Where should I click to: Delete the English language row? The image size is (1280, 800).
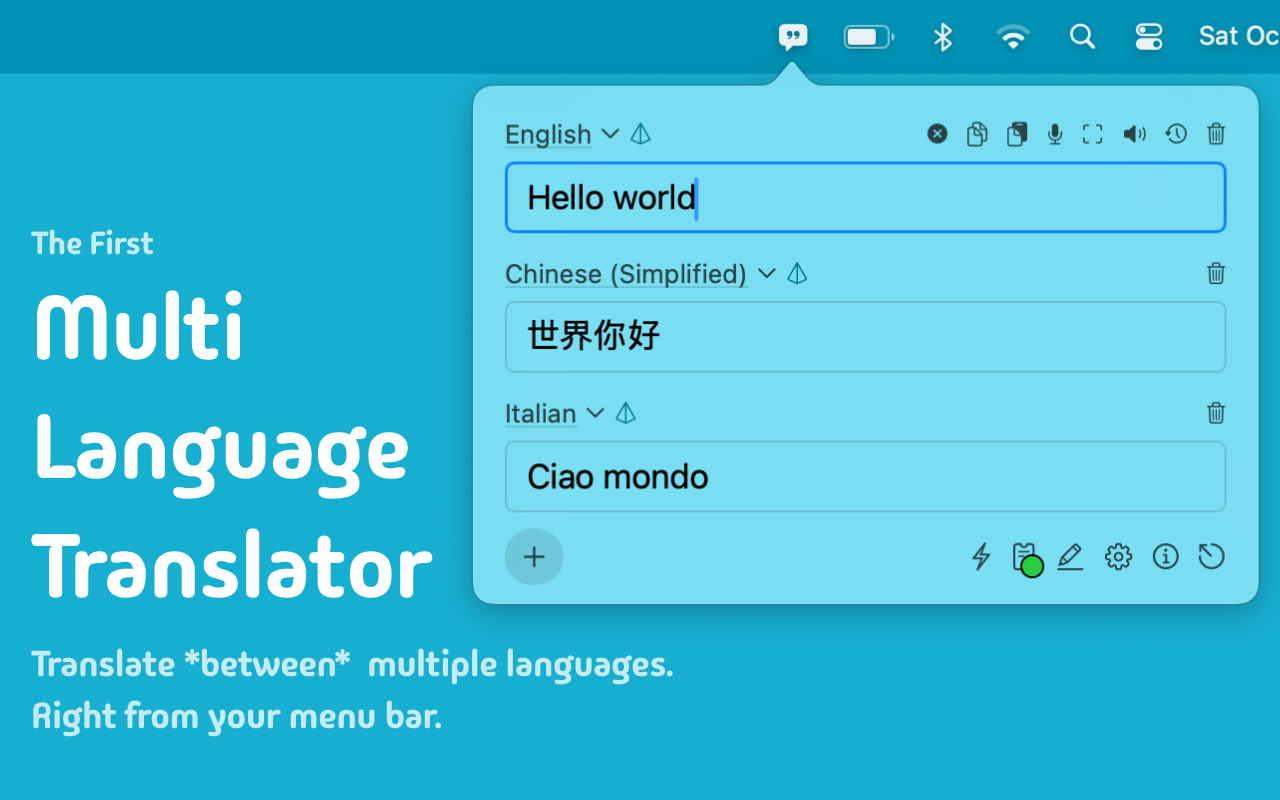[1216, 134]
